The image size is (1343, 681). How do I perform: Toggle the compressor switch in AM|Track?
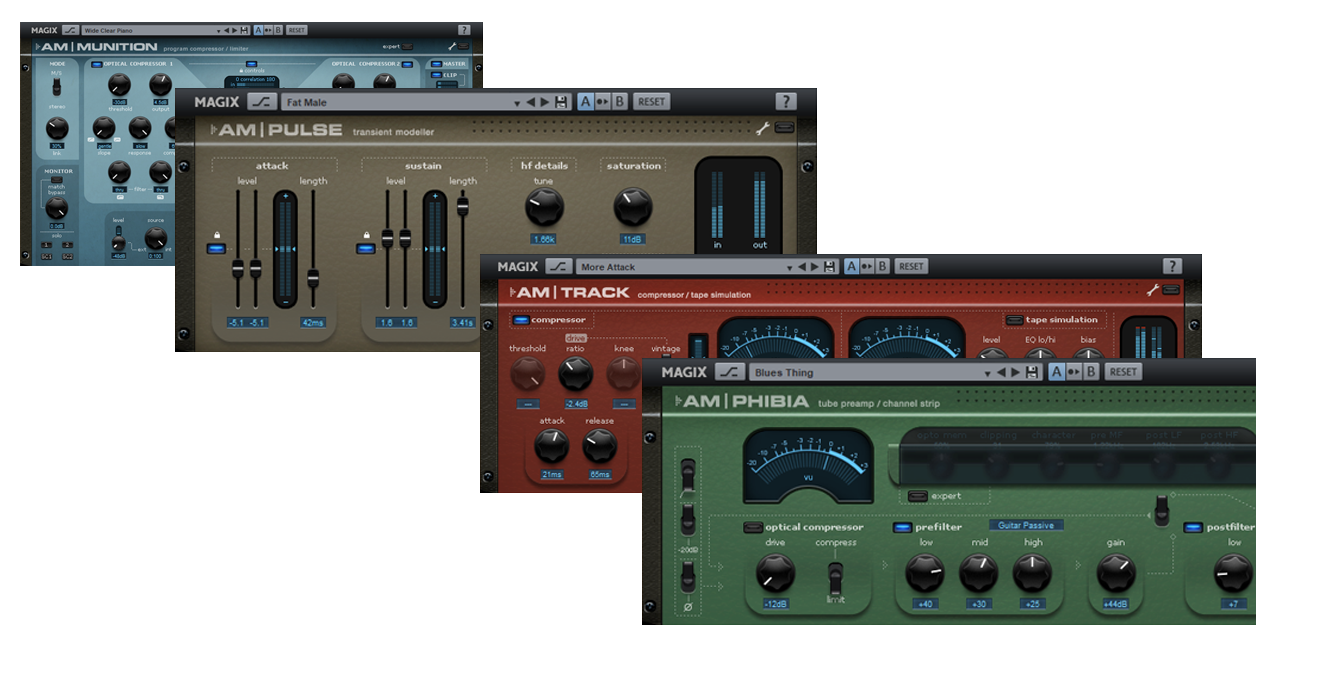coord(520,320)
